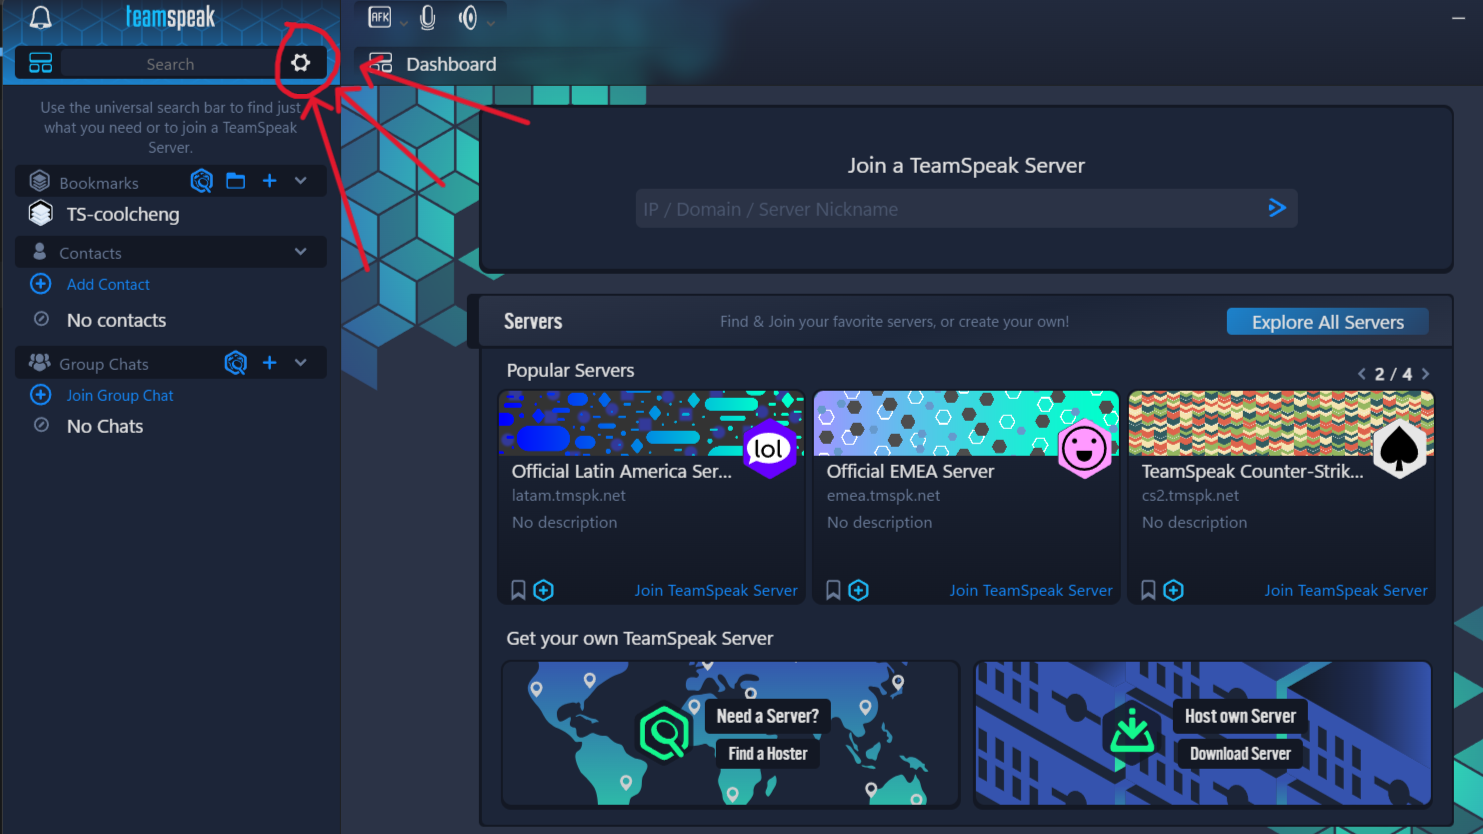Click the Host own Server label
This screenshot has height=834, width=1483.
pos(1240,715)
